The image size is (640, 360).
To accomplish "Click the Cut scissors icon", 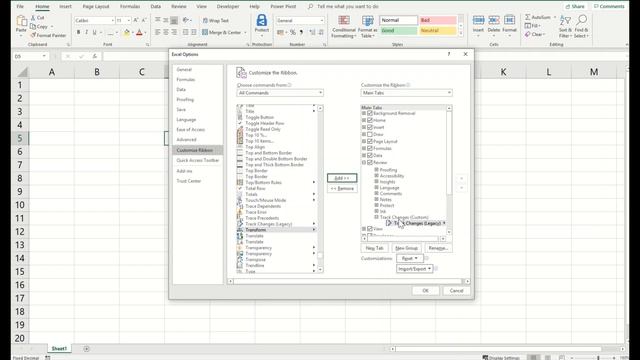I will point(33,18).
